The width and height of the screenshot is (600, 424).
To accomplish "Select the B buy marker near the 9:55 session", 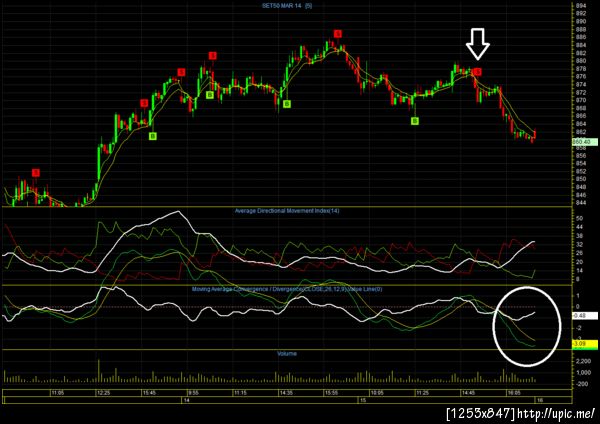I will (210, 95).
